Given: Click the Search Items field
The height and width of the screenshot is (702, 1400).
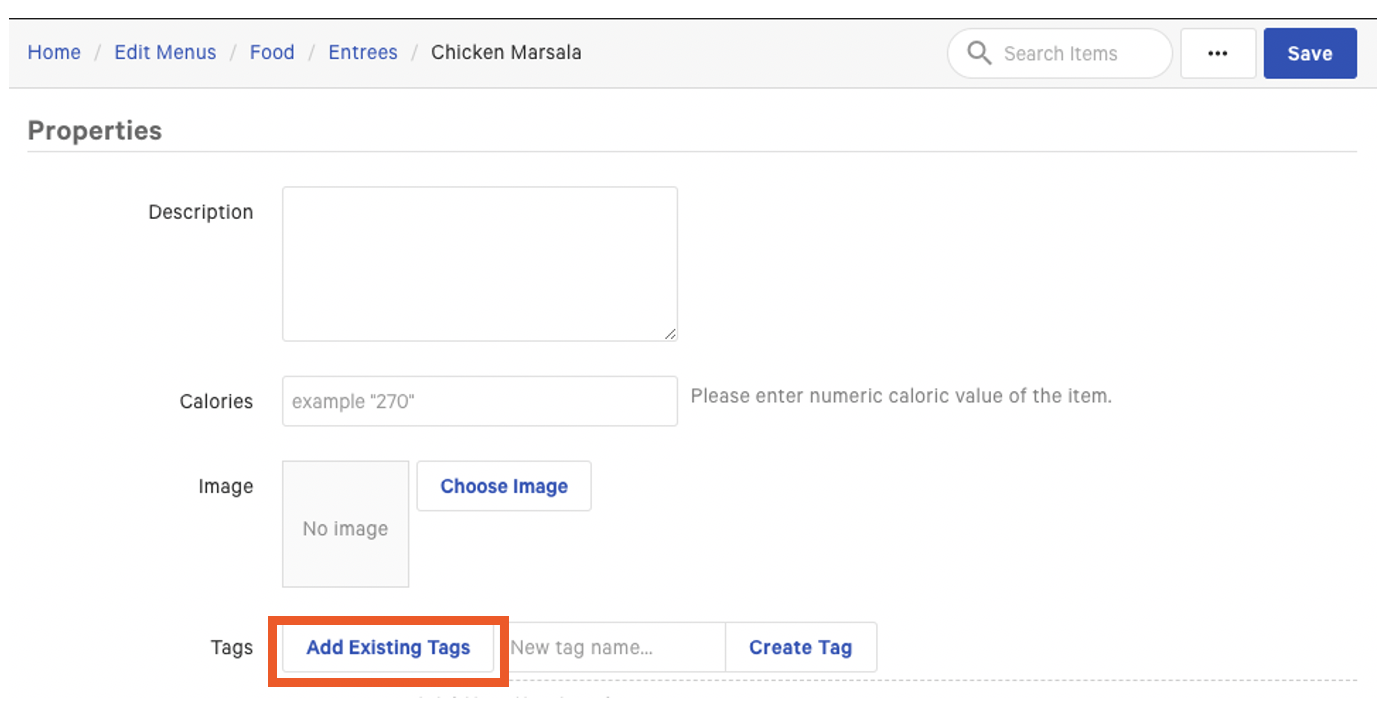Looking at the screenshot, I should (1060, 53).
